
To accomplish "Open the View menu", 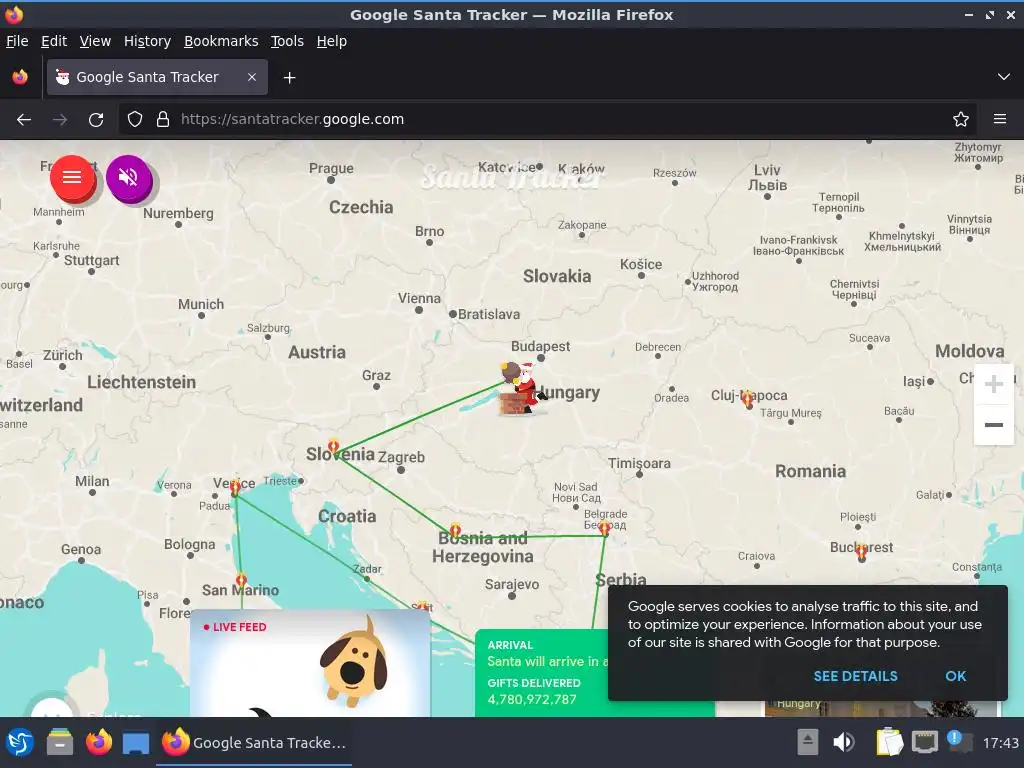I will pos(95,41).
